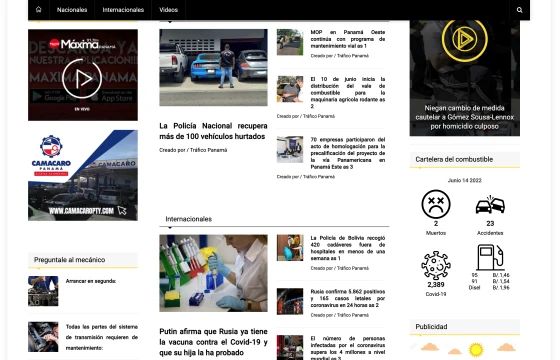Open the Nacionales menu item

72,10
